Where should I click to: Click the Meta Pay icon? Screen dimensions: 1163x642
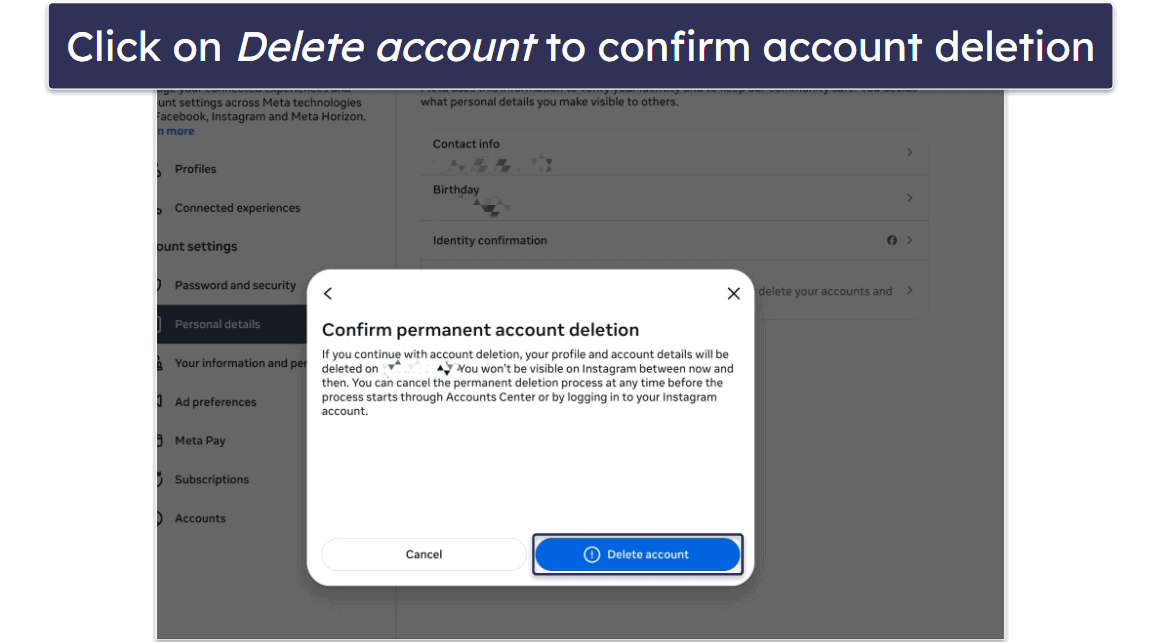point(160,440)
